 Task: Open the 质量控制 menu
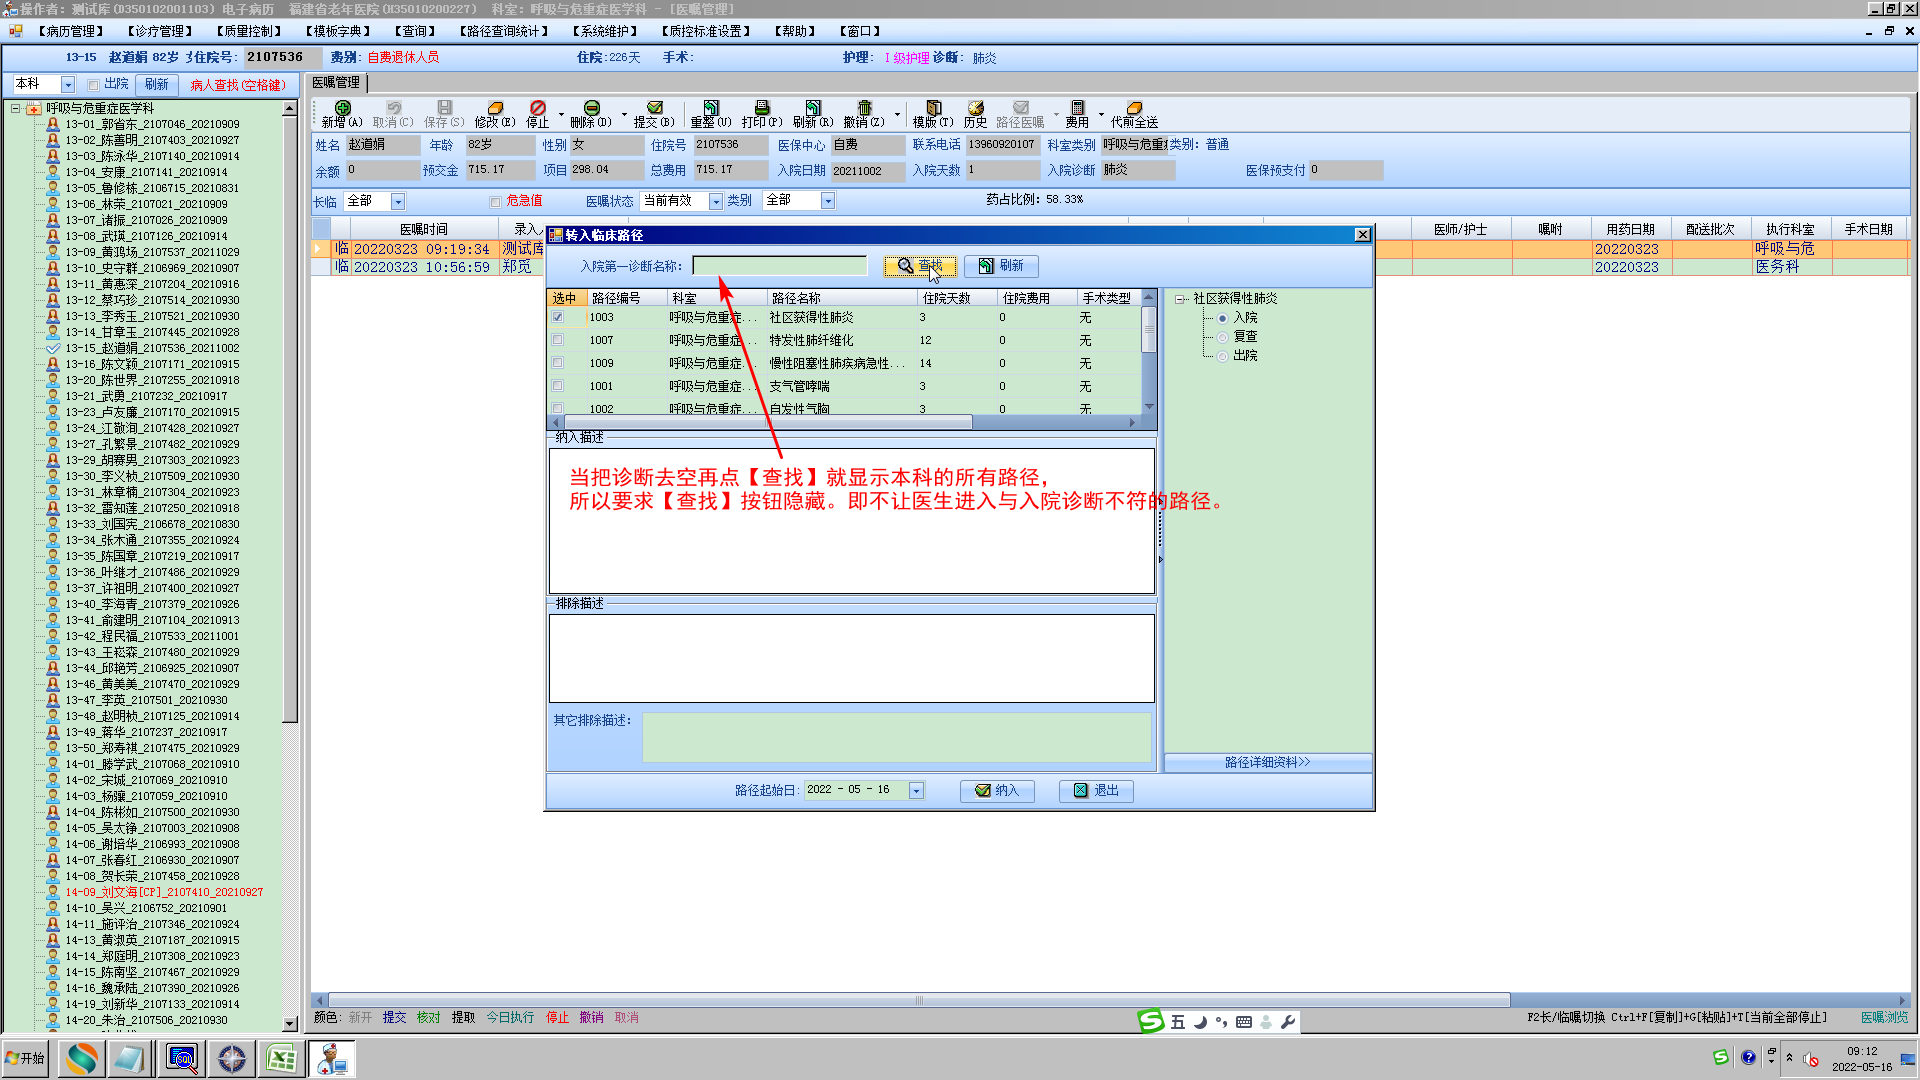click(248, 31)
